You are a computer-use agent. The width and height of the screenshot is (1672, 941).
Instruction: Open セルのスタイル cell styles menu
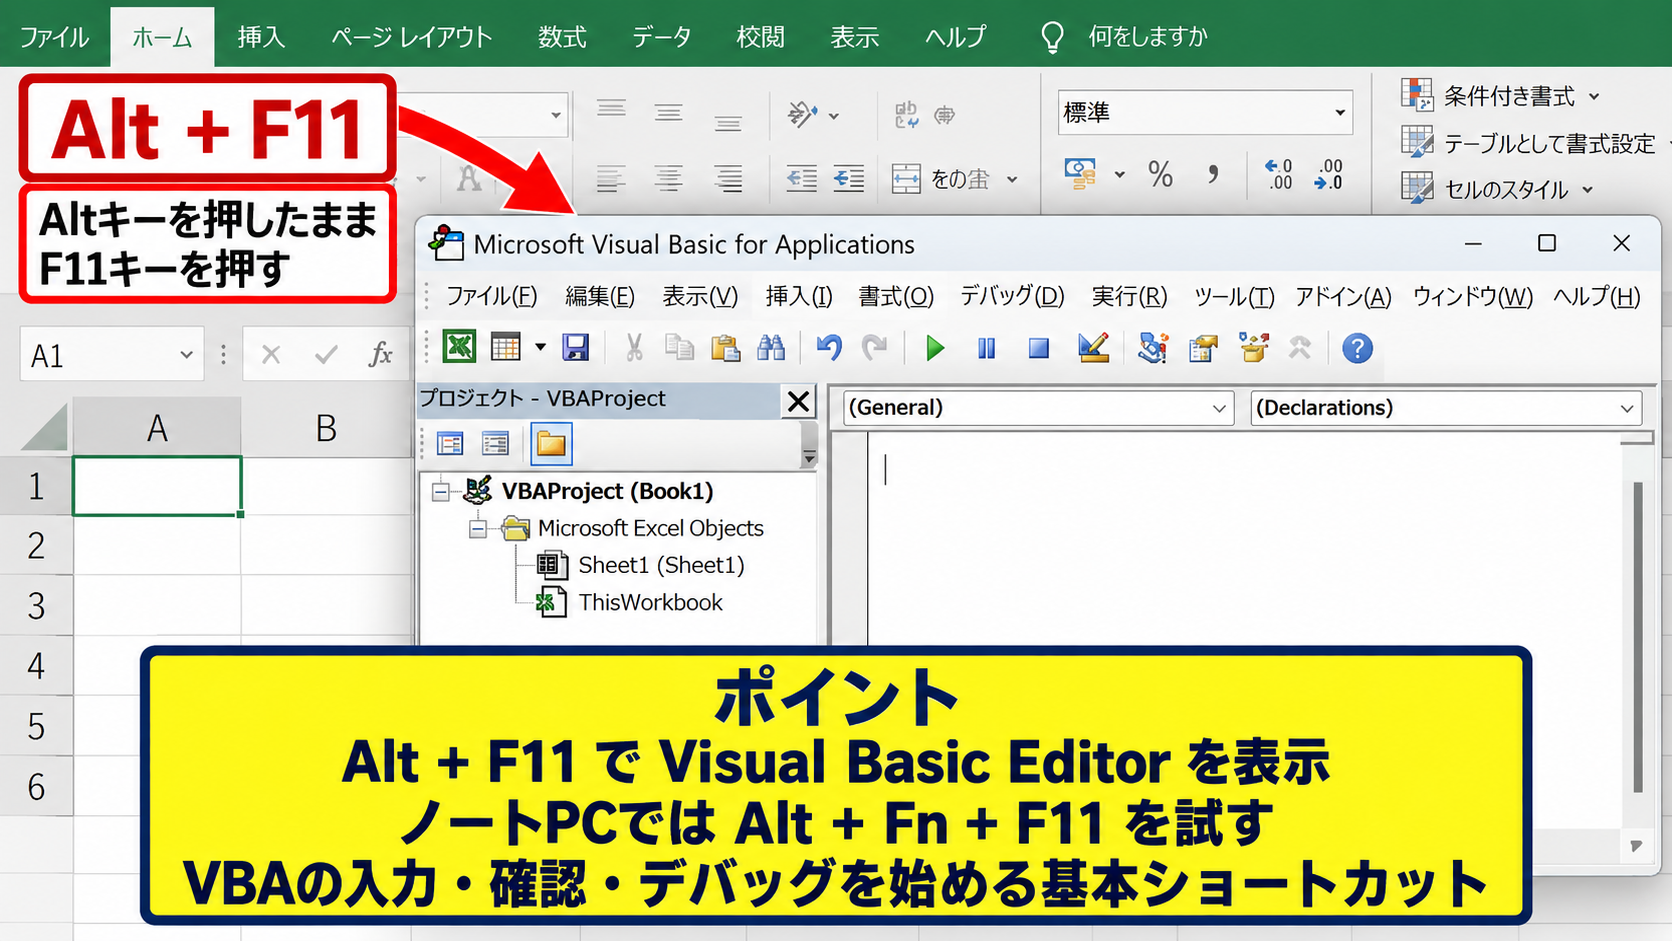click(1497, 189)
